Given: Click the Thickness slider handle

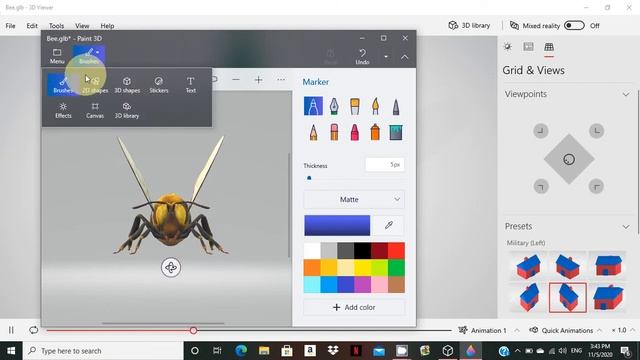Looking at the screenshot, I should pos(309,178).
